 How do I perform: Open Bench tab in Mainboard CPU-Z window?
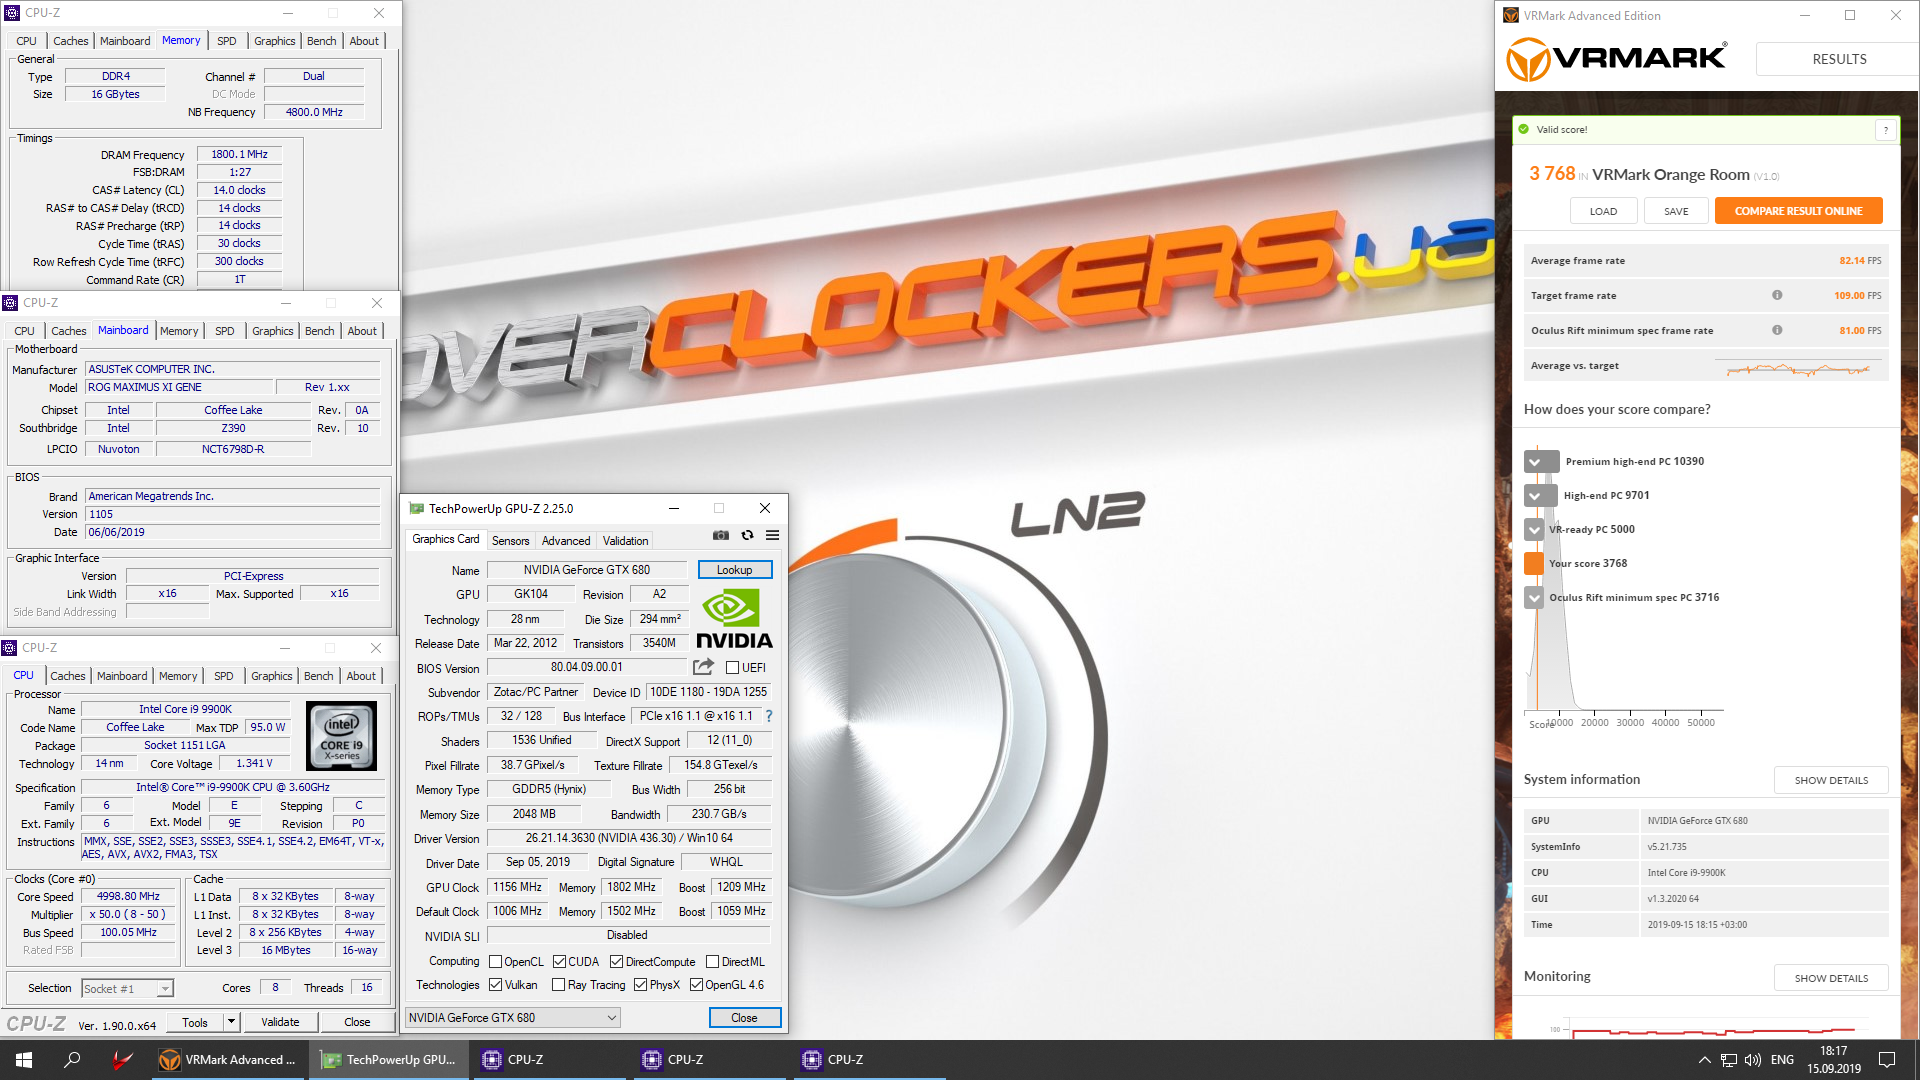tap(320, 331)
